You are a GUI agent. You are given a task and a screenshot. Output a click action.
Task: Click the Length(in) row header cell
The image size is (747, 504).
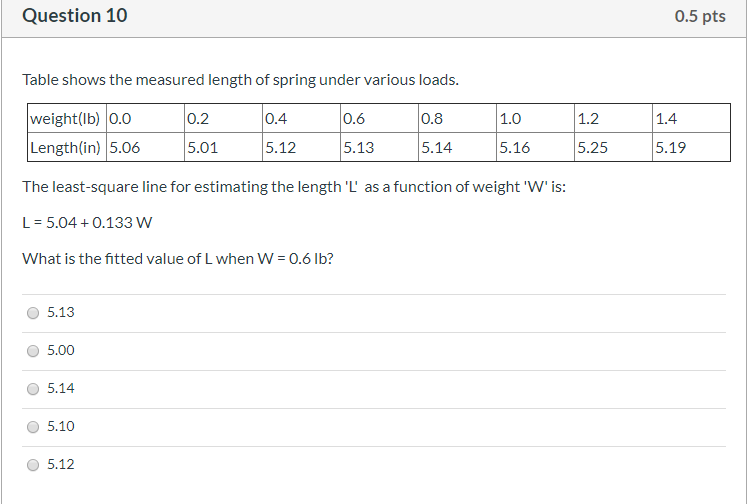point(65,148)
